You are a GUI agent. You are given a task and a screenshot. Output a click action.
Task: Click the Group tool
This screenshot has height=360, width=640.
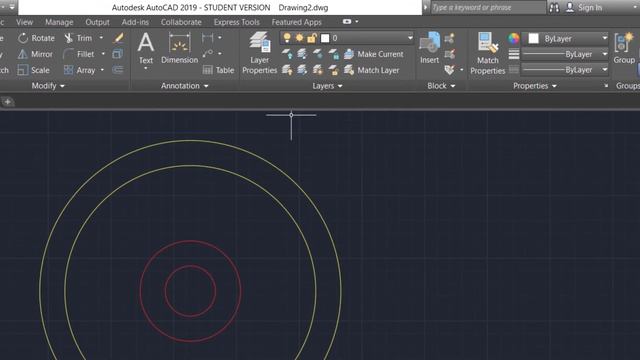[x=624, y=48]
